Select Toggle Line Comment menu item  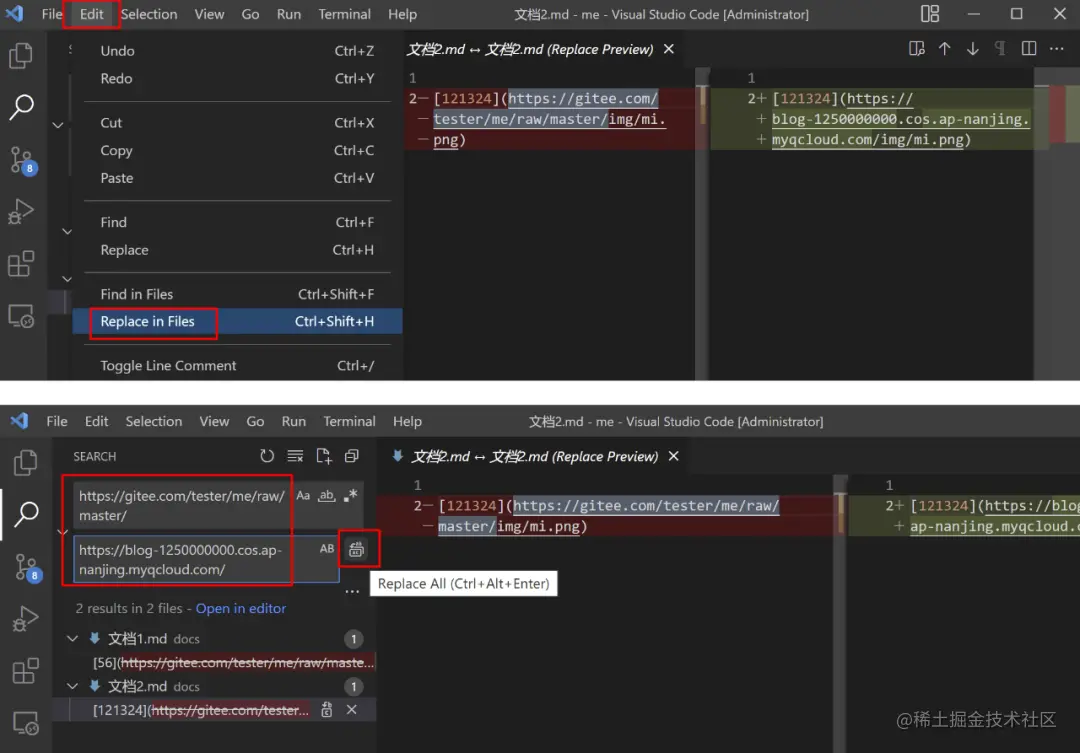click(237, 366)
